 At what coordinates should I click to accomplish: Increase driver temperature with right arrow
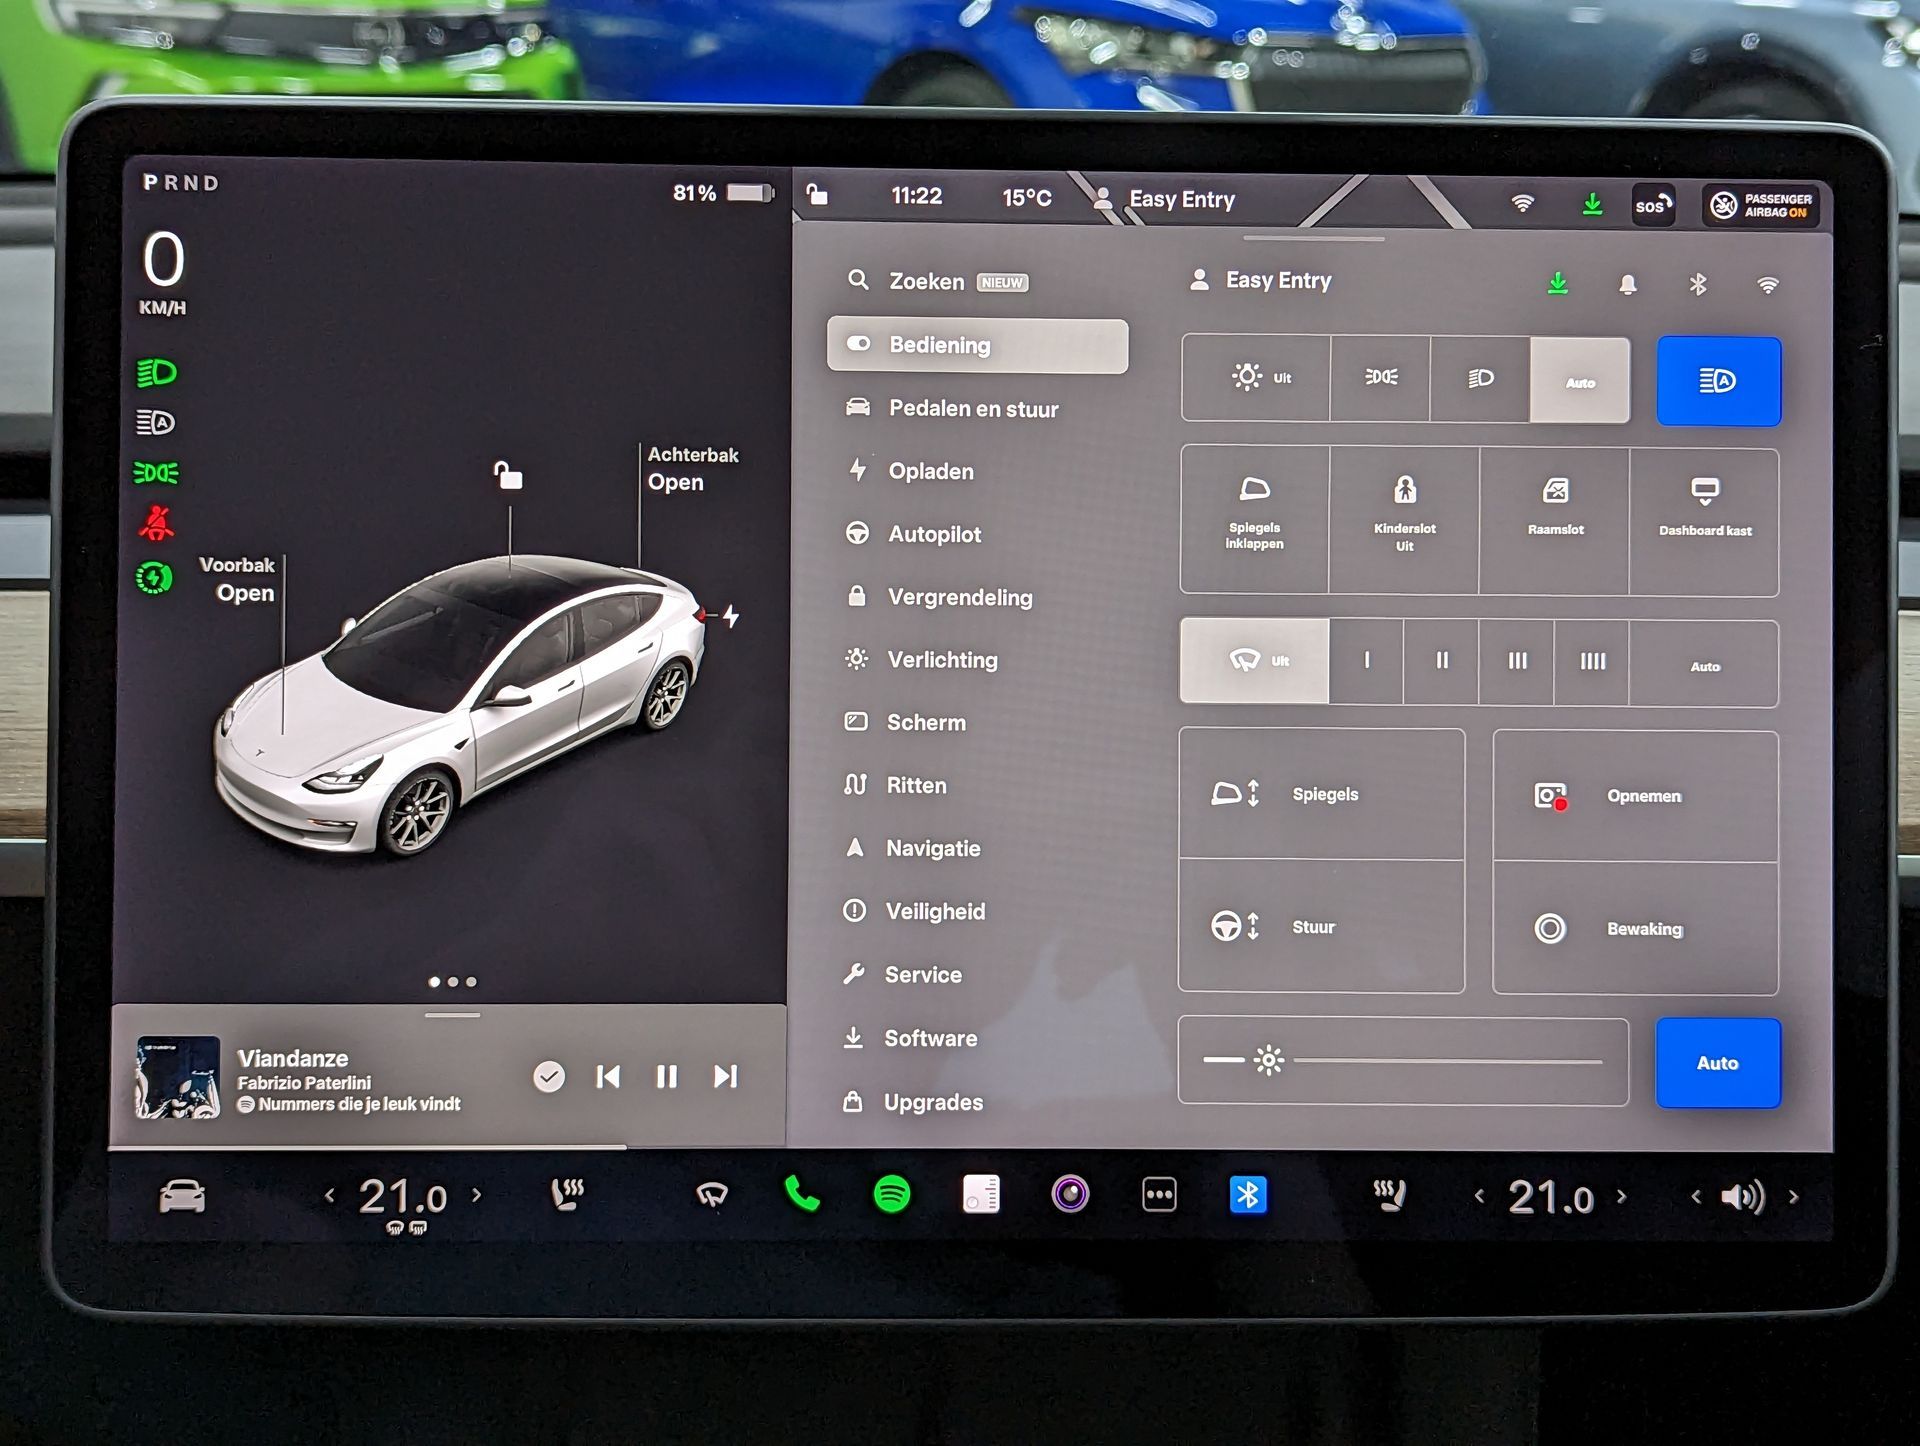[x=476, y=1195]
